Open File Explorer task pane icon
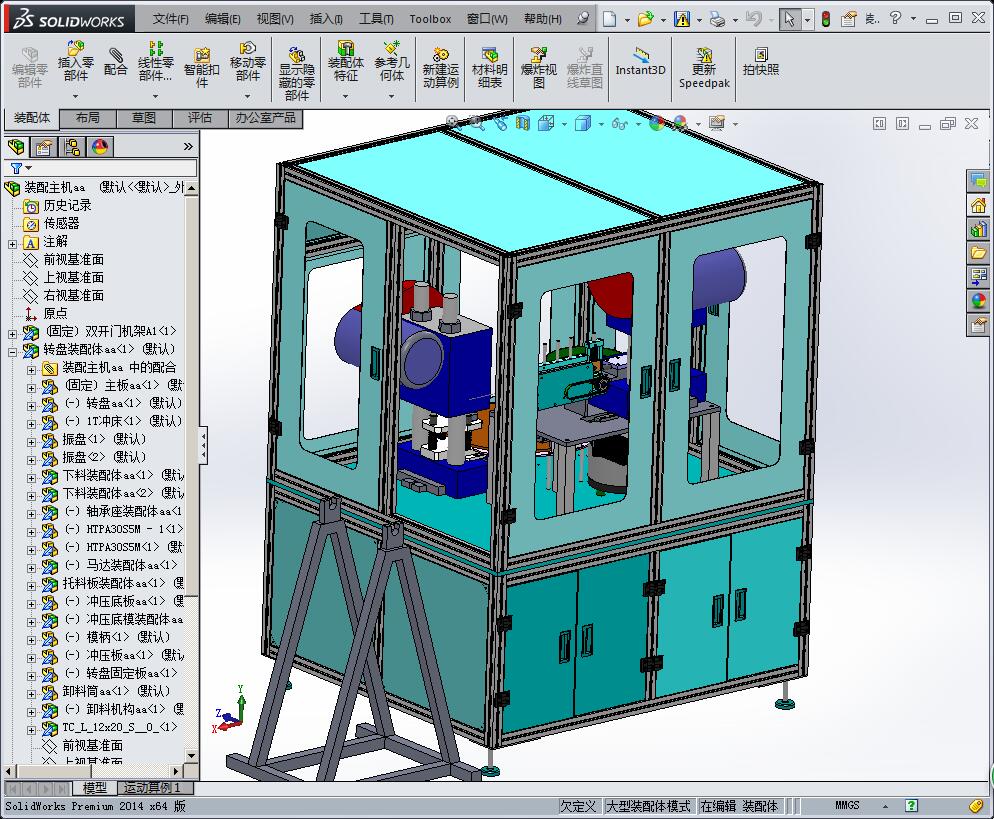Viewport: 994px width, 819px height. coord(979,252)
